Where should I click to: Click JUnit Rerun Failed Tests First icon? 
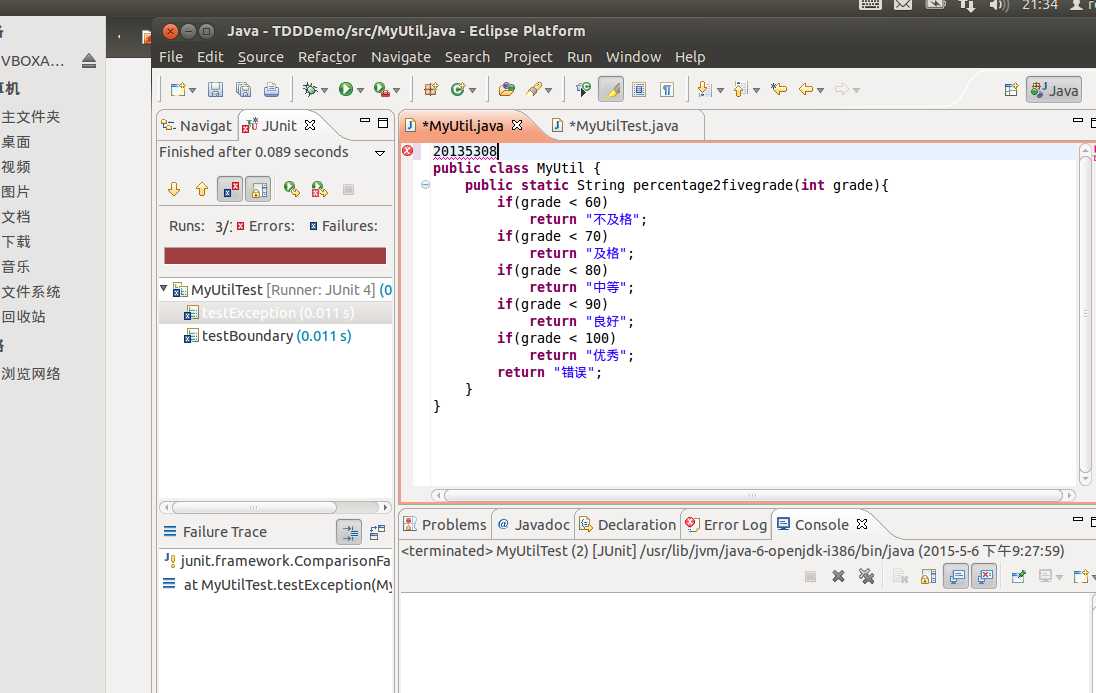pos(319,190)
